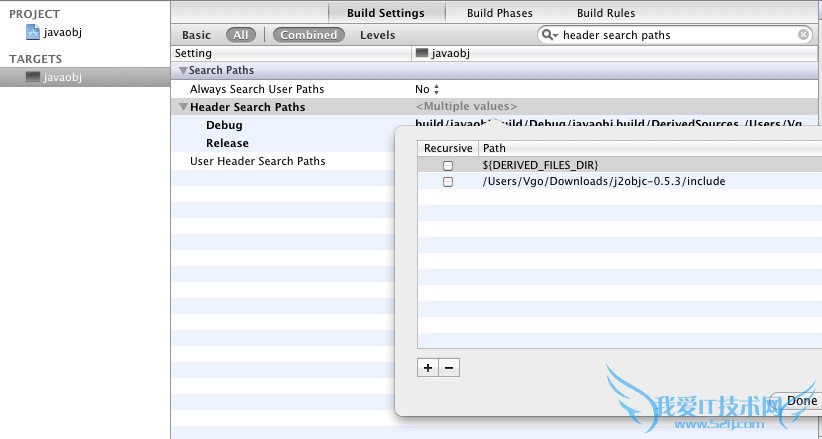
Task: Click the javaobj column header target icon
Action: click(422, 53)
